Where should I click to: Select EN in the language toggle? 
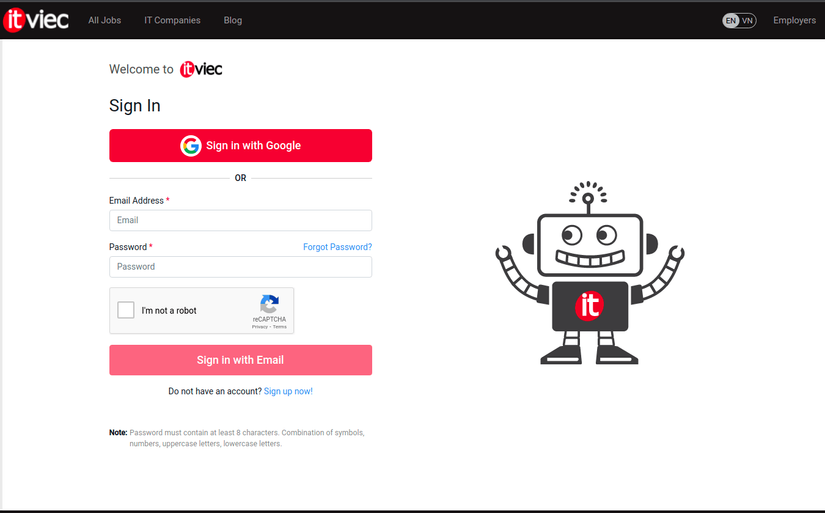point(731,21)
